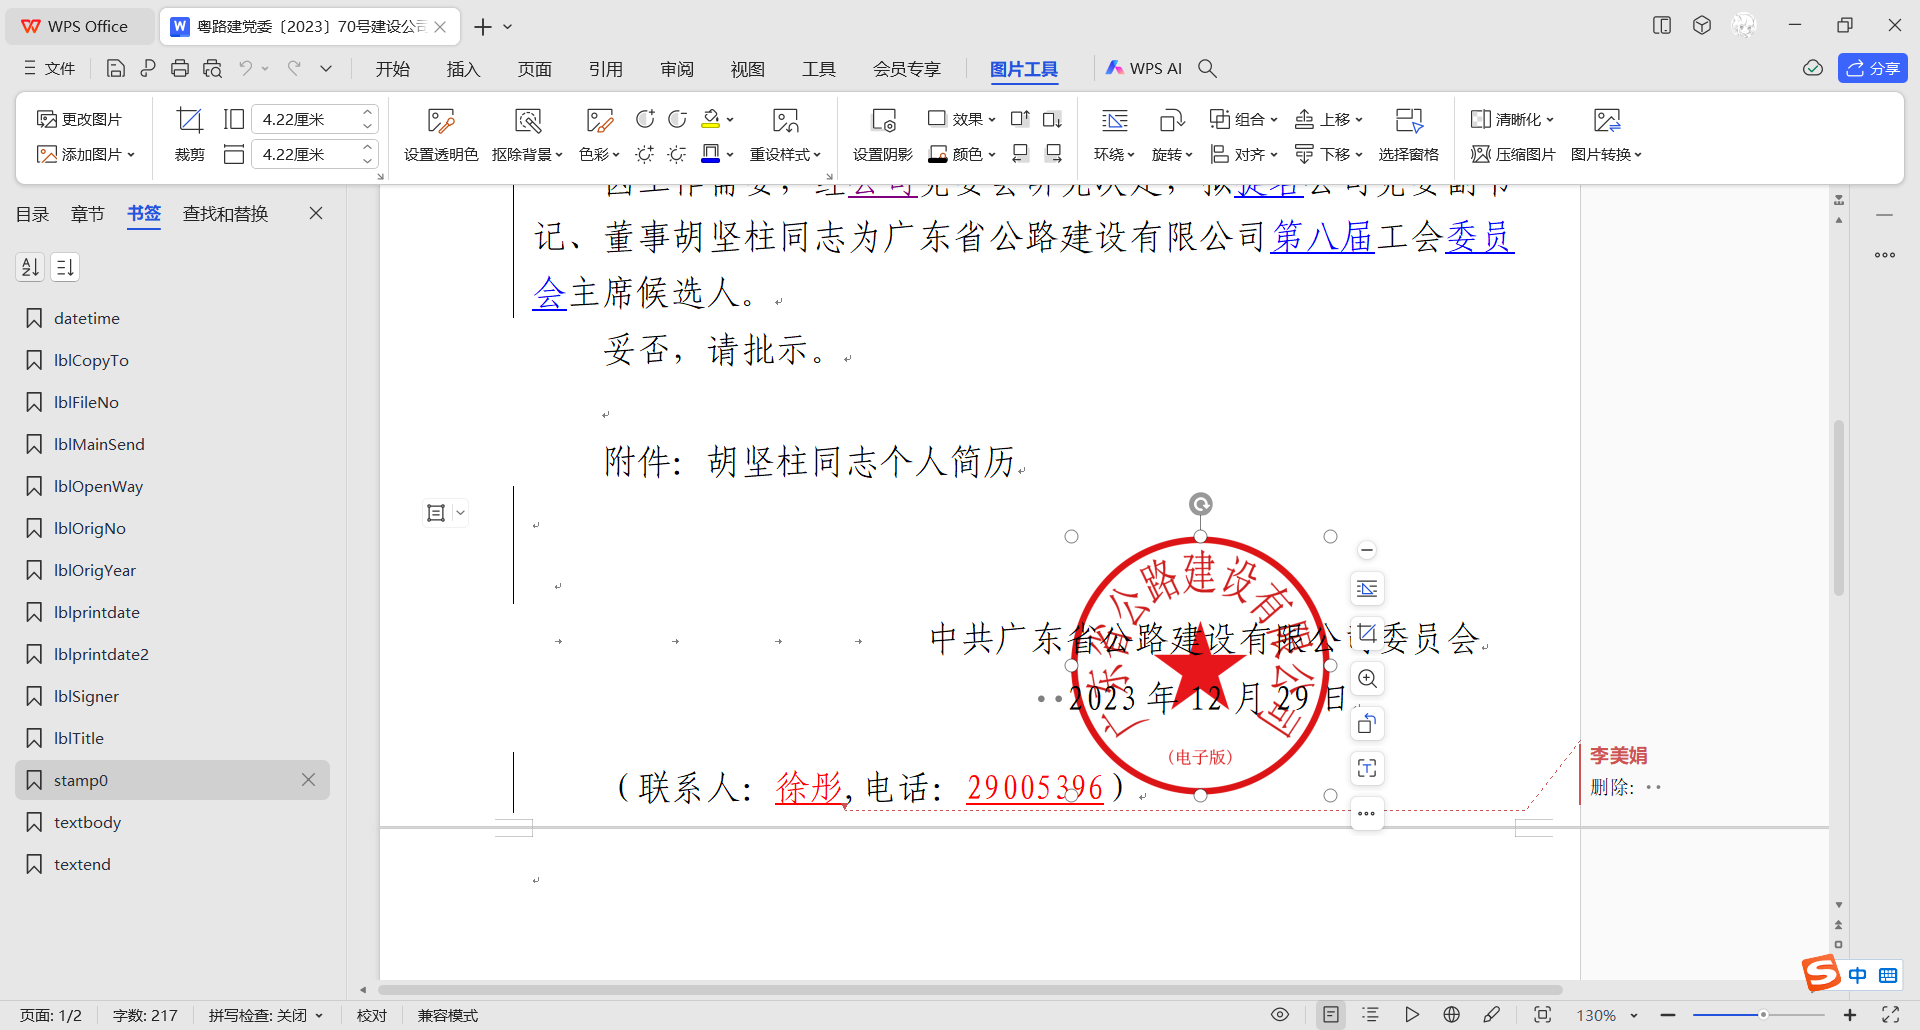This screenshot has width=1920, height=1030.
Task: Click the floating layout options icon beside stamp
Action: (1367, 589)
